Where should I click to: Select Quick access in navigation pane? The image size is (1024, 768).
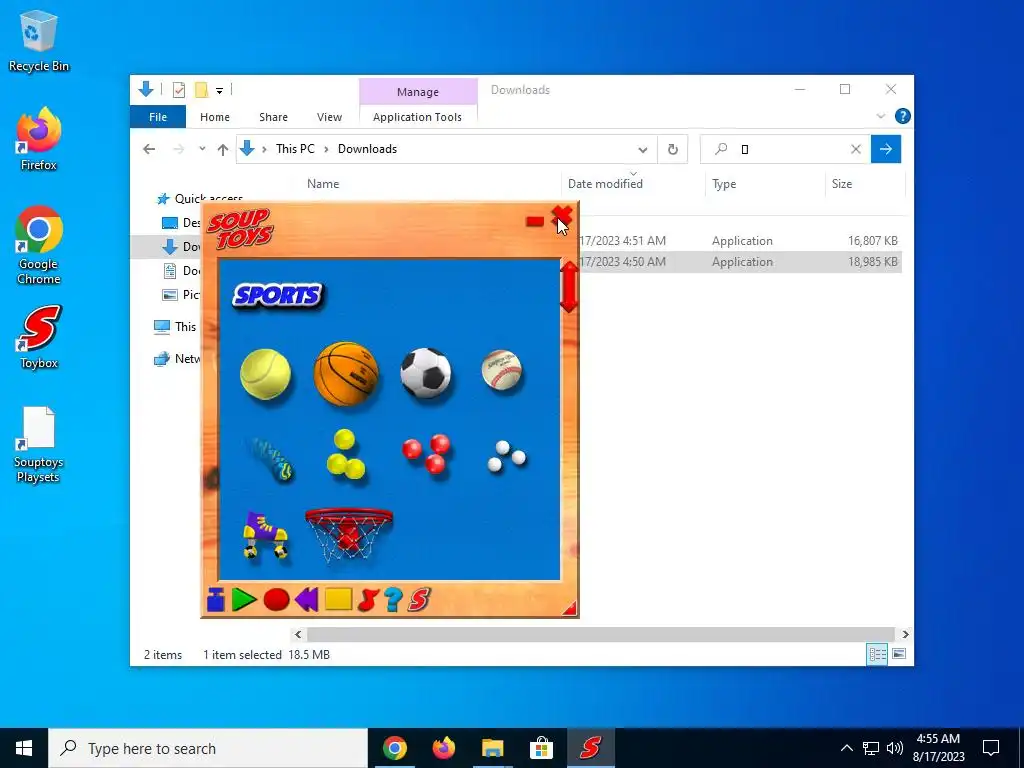pyautogui.click(x=208, y=199)
